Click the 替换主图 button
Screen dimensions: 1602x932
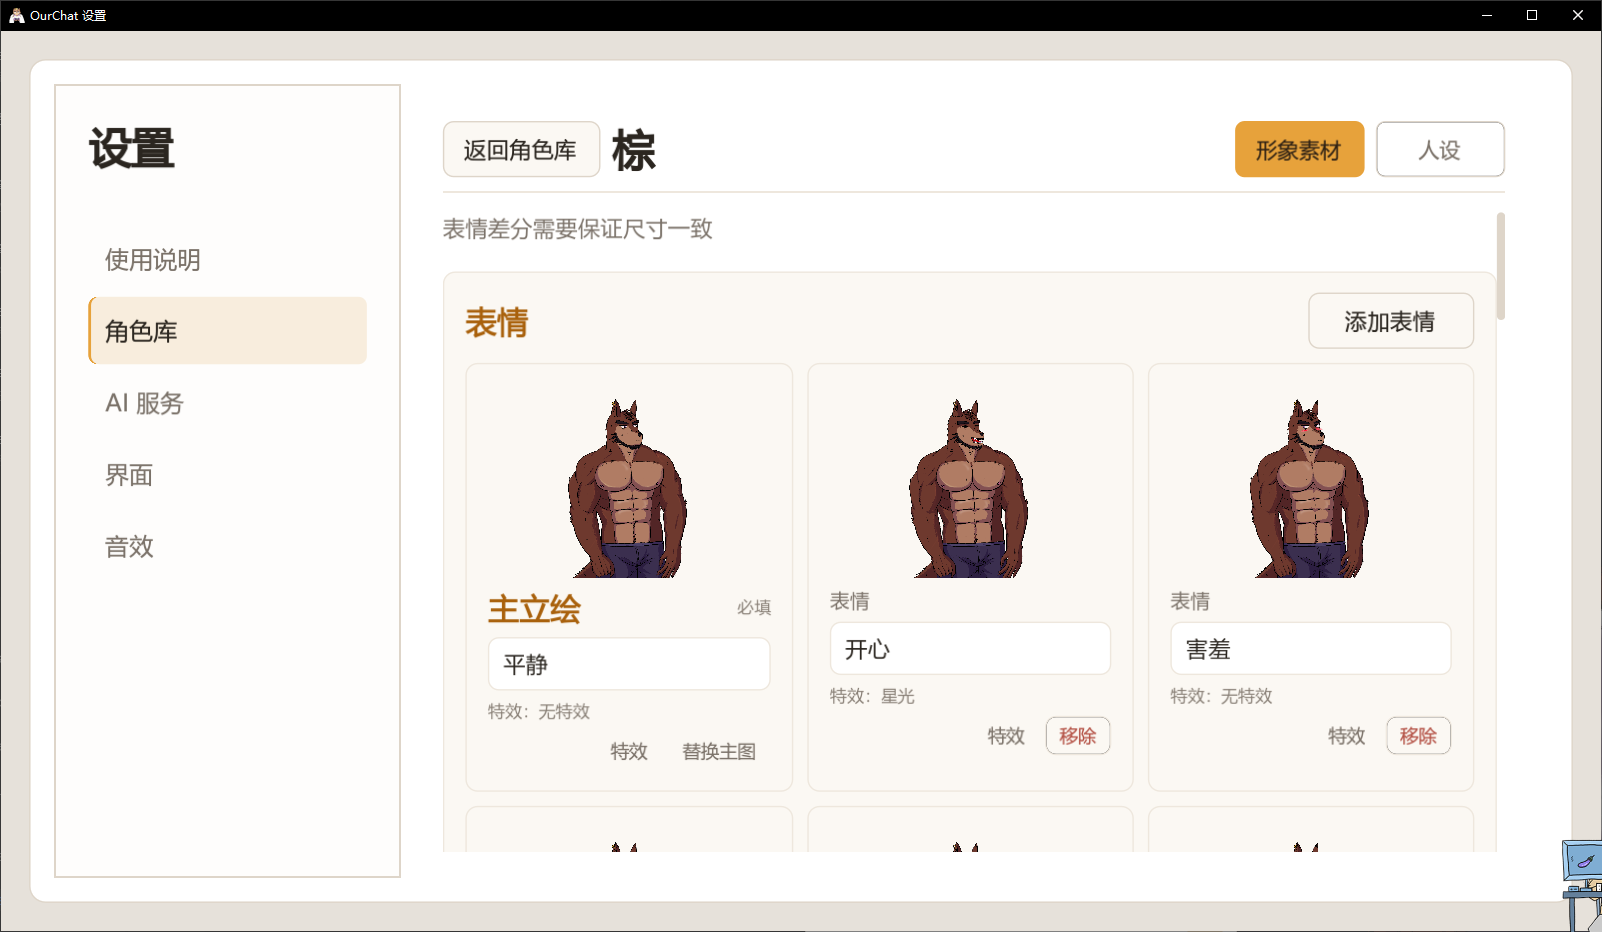719,751
